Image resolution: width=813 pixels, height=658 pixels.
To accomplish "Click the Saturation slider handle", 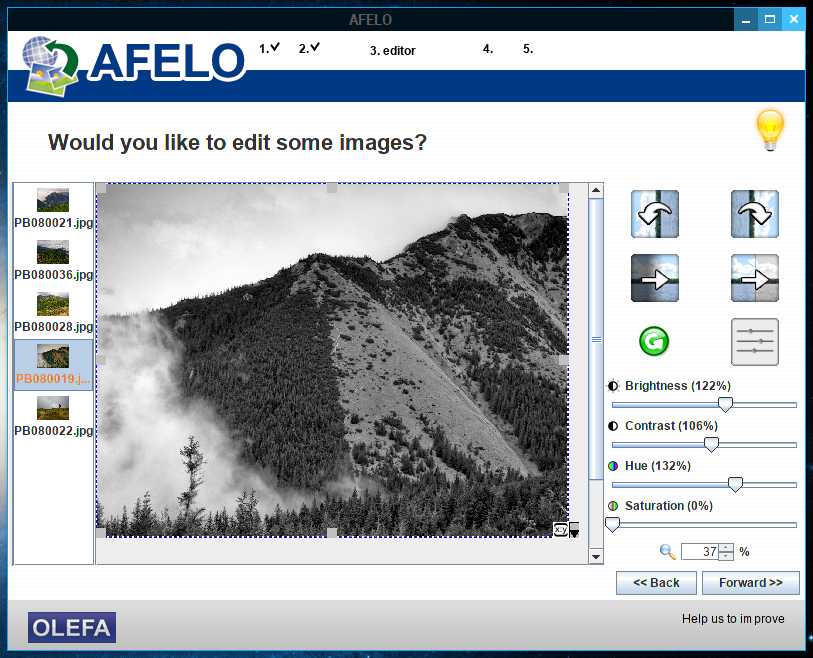I will tap(612, 524).
